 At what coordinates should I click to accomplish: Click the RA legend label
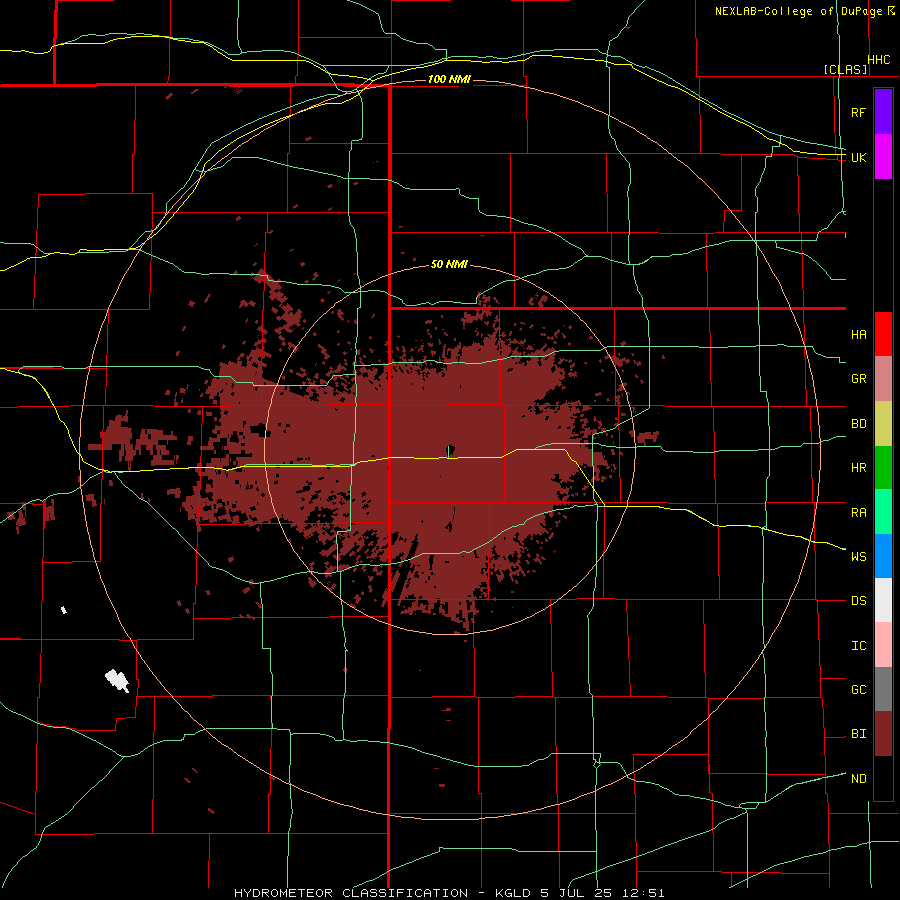point(858,513)
